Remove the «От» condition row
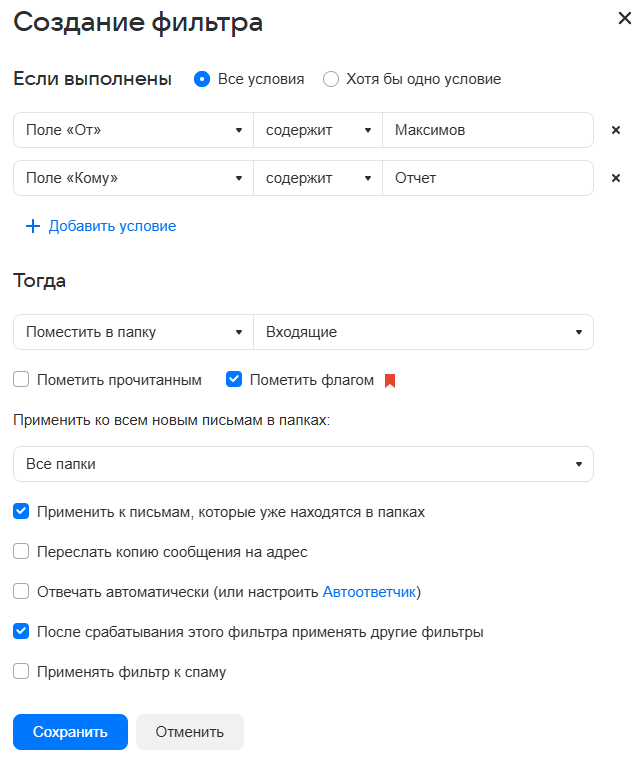The width and height of the screenshot is (643, 757). [x=616, y=130]
